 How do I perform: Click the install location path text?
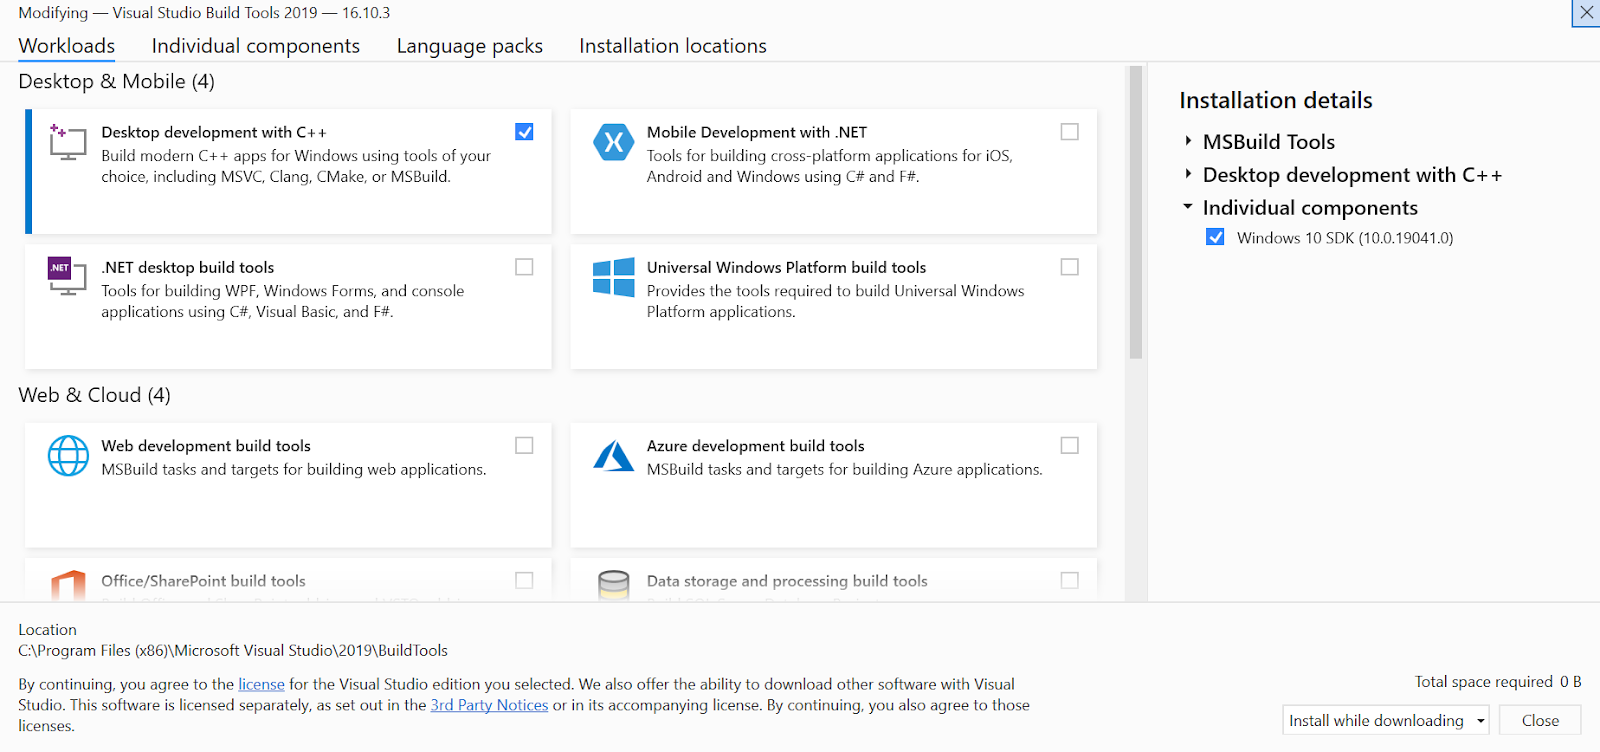pyautogui.click(x=233, y=650)
